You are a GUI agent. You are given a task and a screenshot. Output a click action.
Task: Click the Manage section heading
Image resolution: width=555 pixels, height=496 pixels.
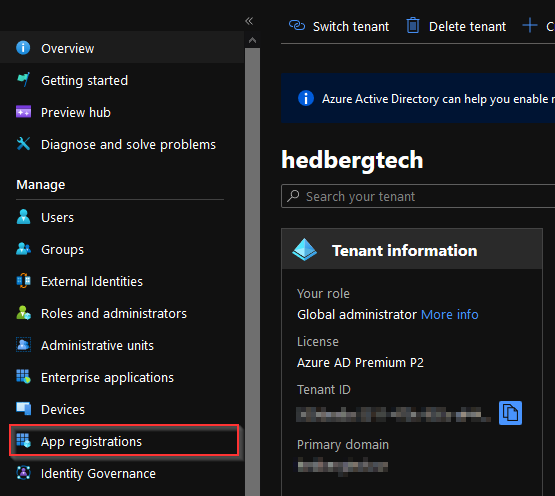tap(41, 184)
